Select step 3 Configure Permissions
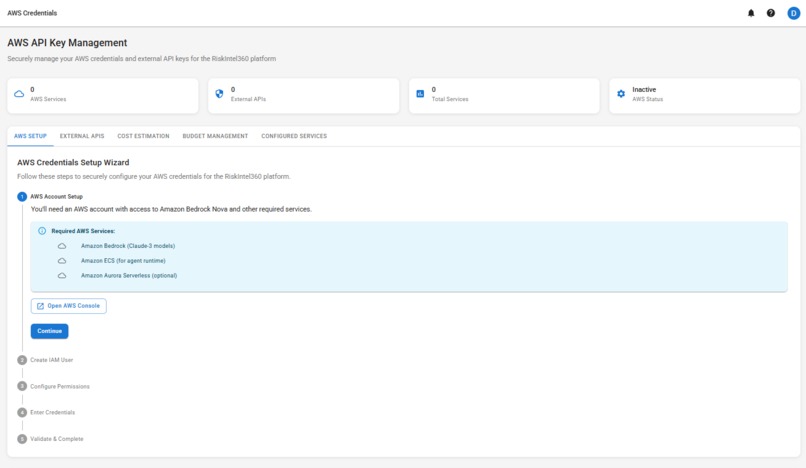This screenshot has width=806, height=468. (x=53, y=386)
